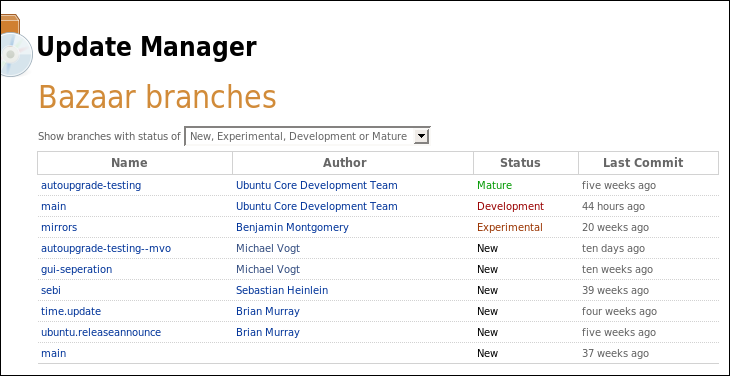This screenshot has height=376, width=730.
Task: Open Ubuntu Core Development Team in the autoupgrade-testing row
Action: [x=317, y=185]
